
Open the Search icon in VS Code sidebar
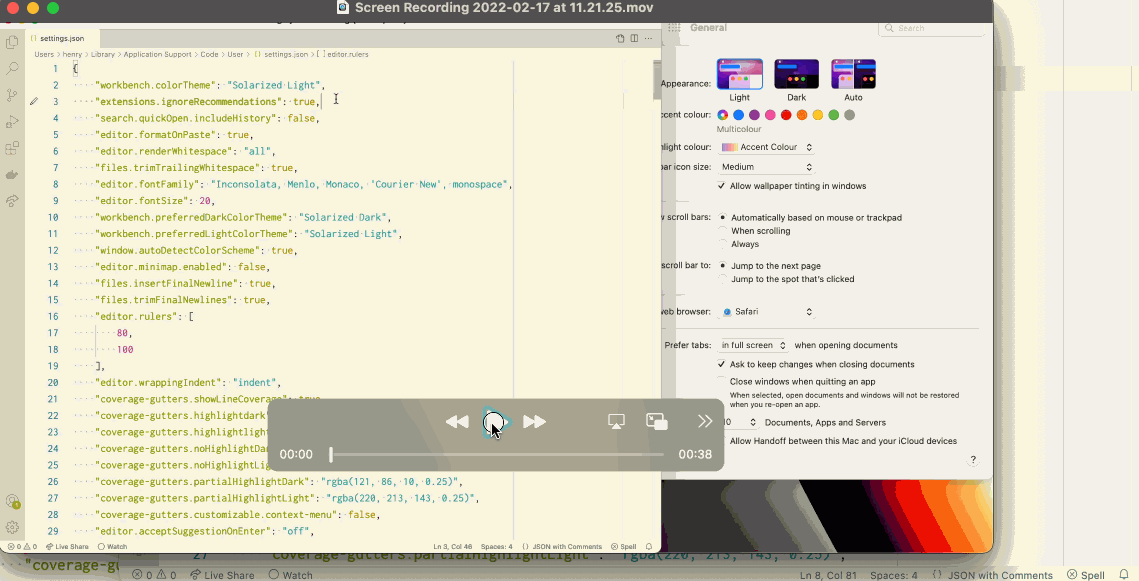click(12, 69)
